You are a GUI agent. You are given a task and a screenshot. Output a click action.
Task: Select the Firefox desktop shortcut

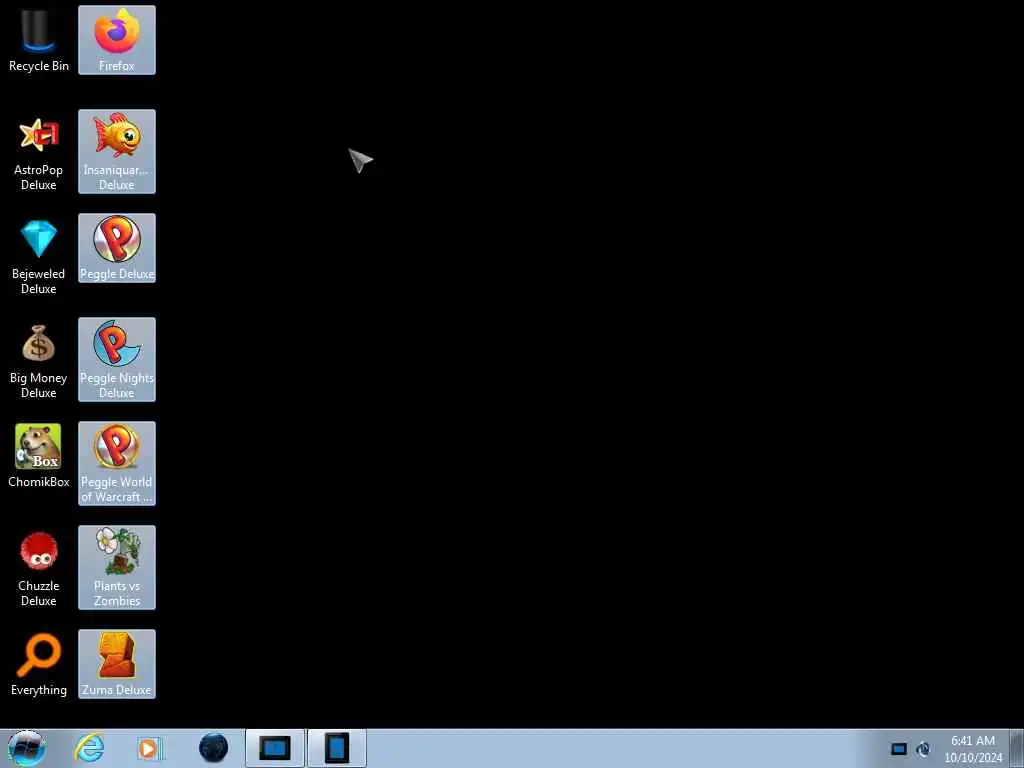(117, 40)
